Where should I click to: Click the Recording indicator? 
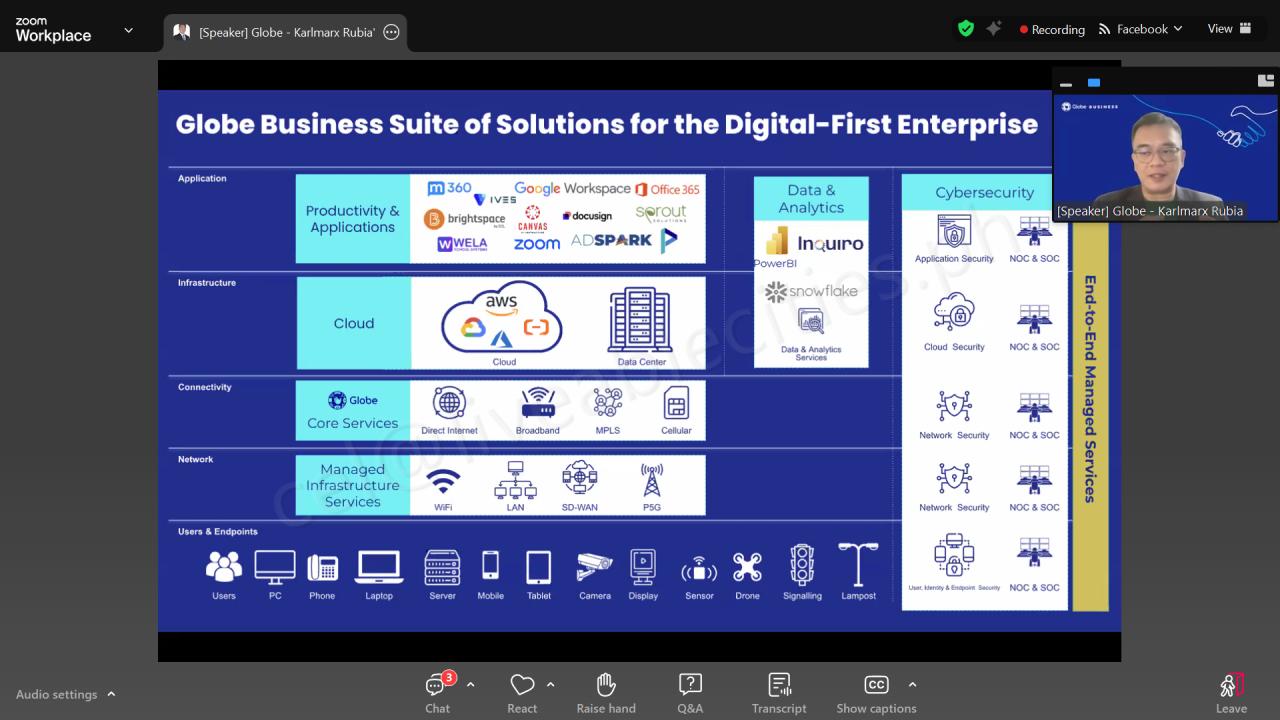(x=1052, y=29)
